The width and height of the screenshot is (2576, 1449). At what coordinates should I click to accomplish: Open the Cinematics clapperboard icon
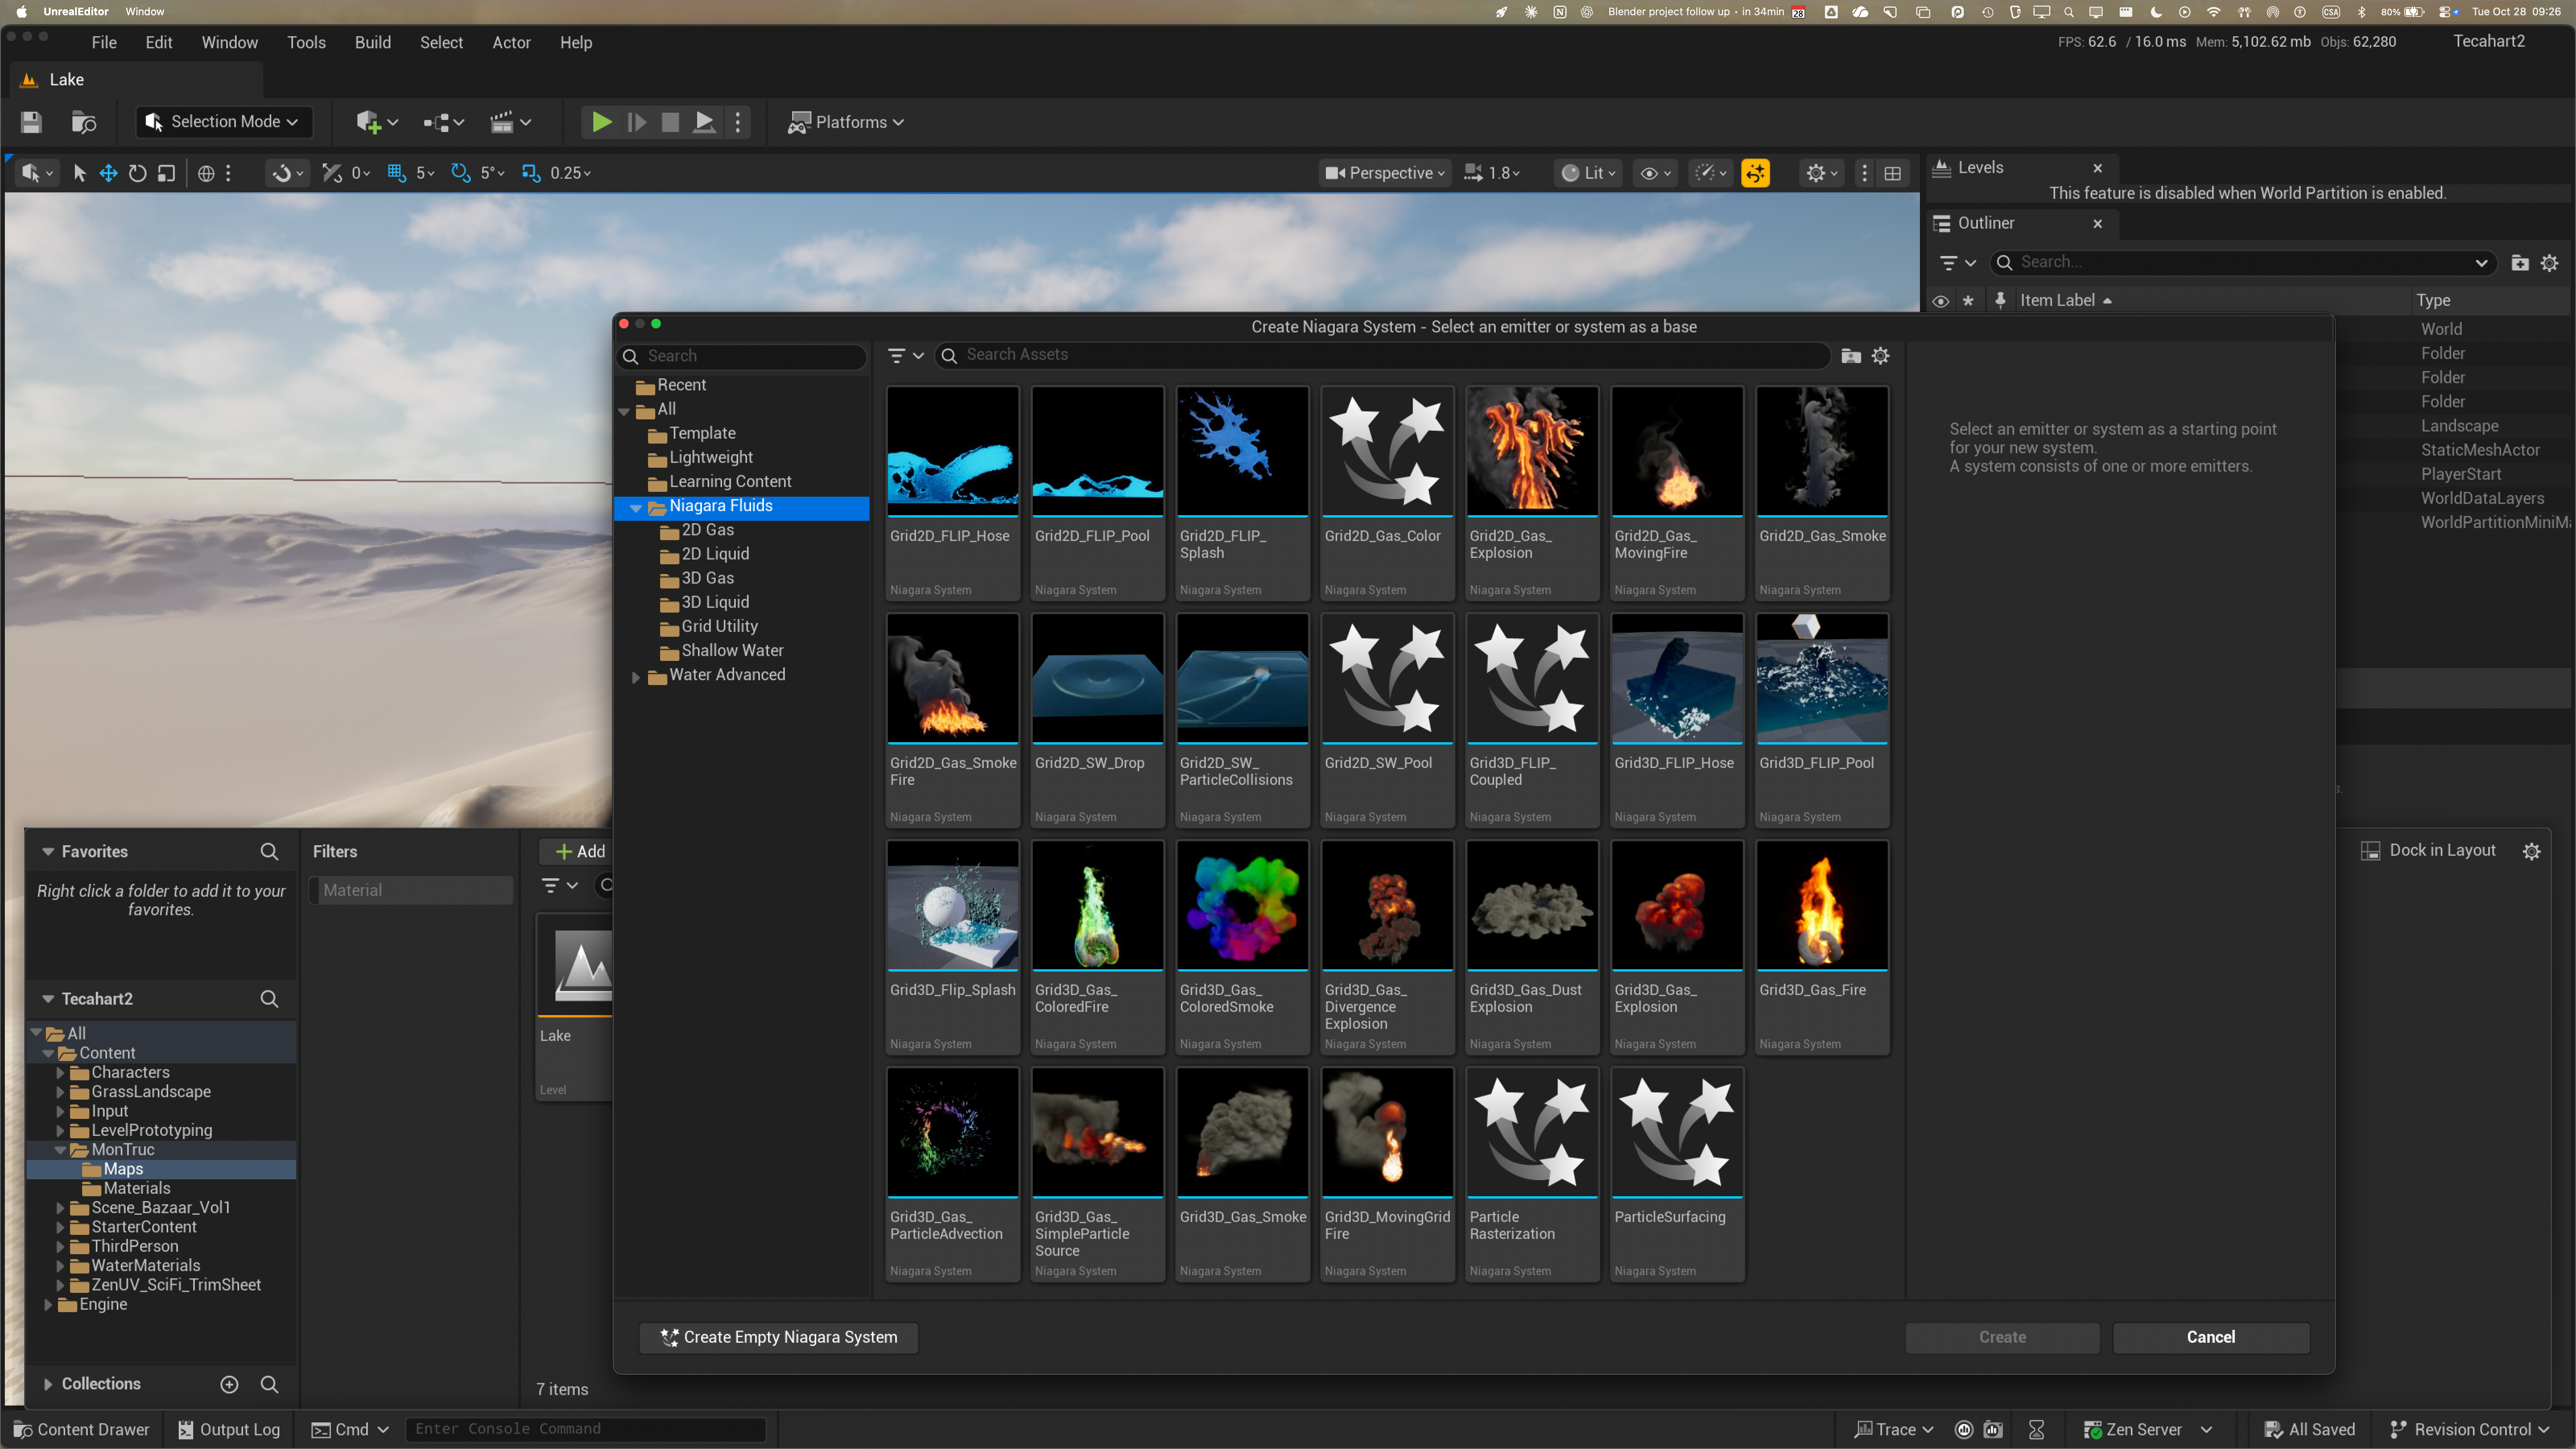pyautogui.click(x=509, y=122)
